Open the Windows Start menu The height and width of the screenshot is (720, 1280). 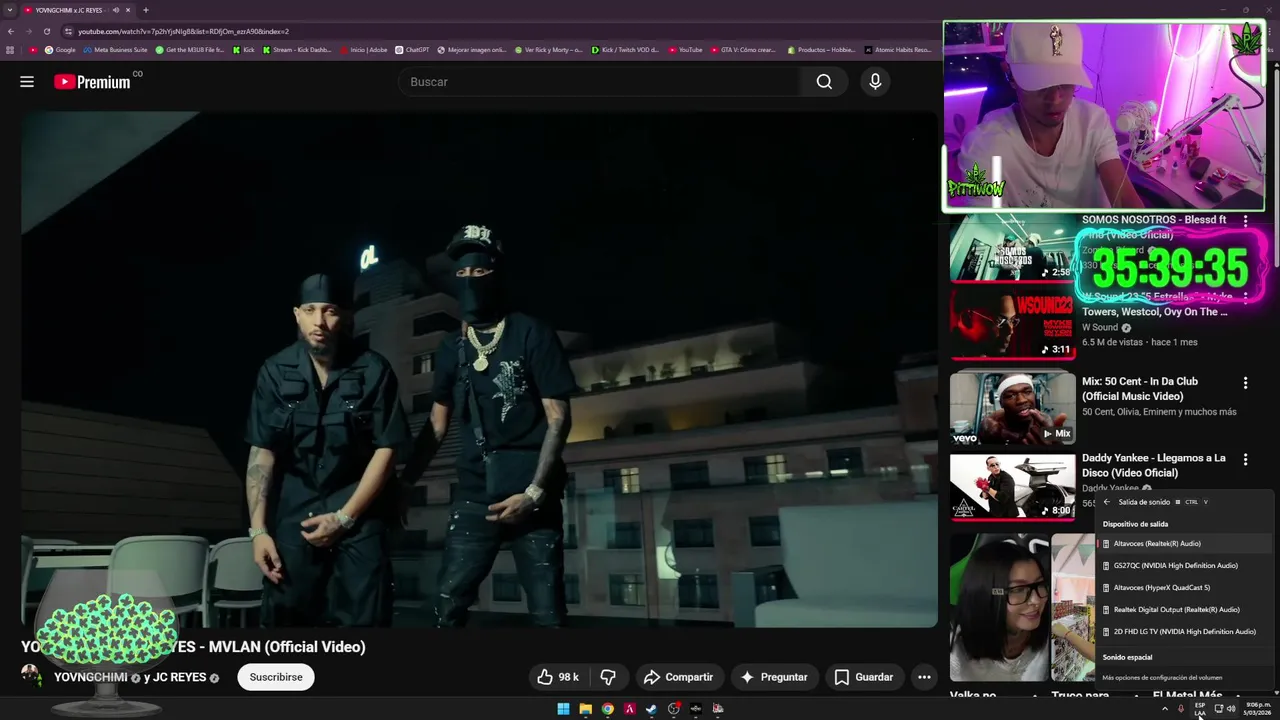click(x=563, y=709)
